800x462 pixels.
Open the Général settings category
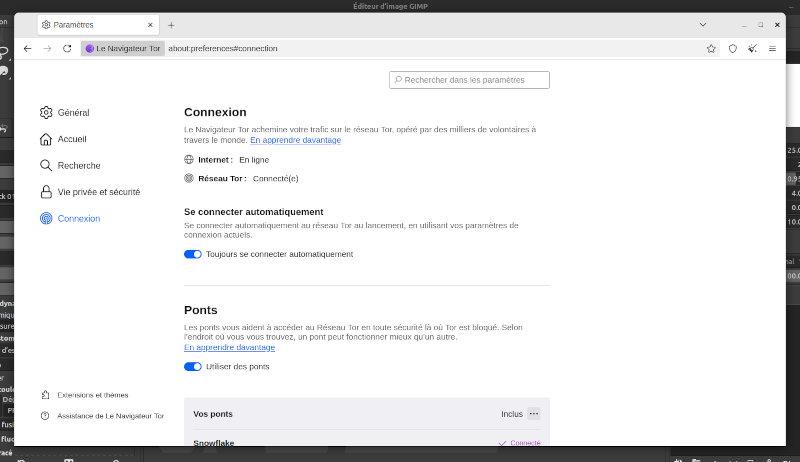(65, 113)
